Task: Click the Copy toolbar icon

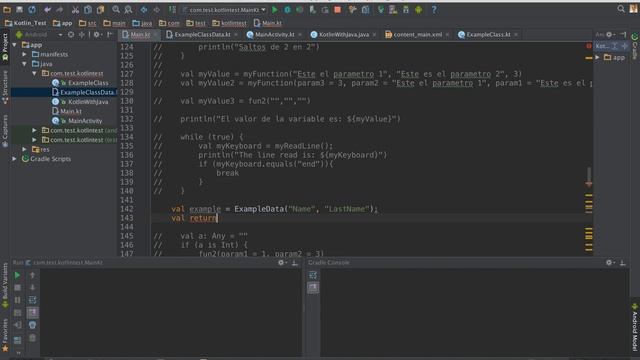Action: coord(88,9)
